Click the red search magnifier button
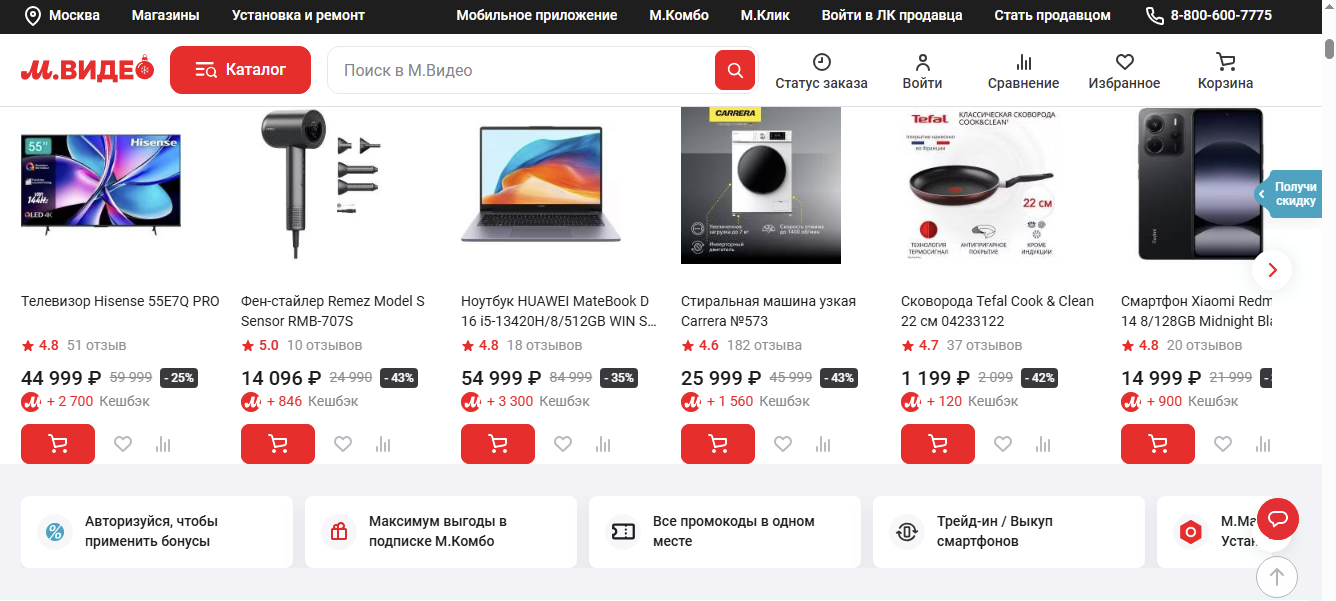1336x601 pixels. 735,70
